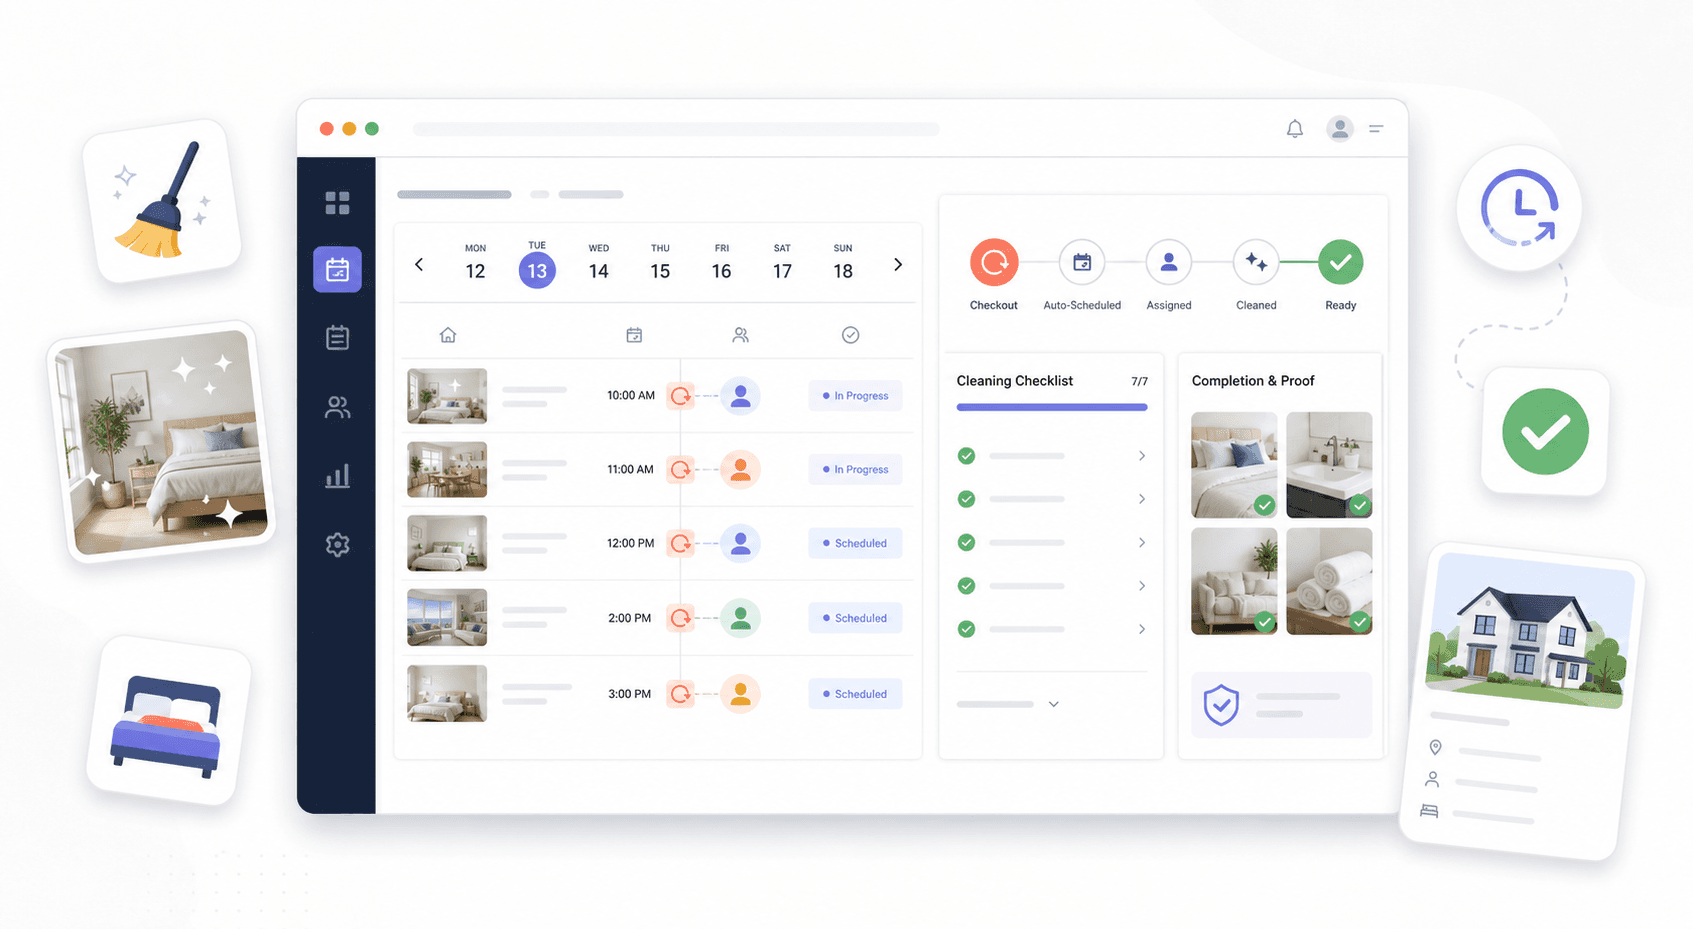Image resolution: width=1693 pixels, height=929 pixels.
Task: Select Thursday 15 in the week bar
Action: coord(660,264)
